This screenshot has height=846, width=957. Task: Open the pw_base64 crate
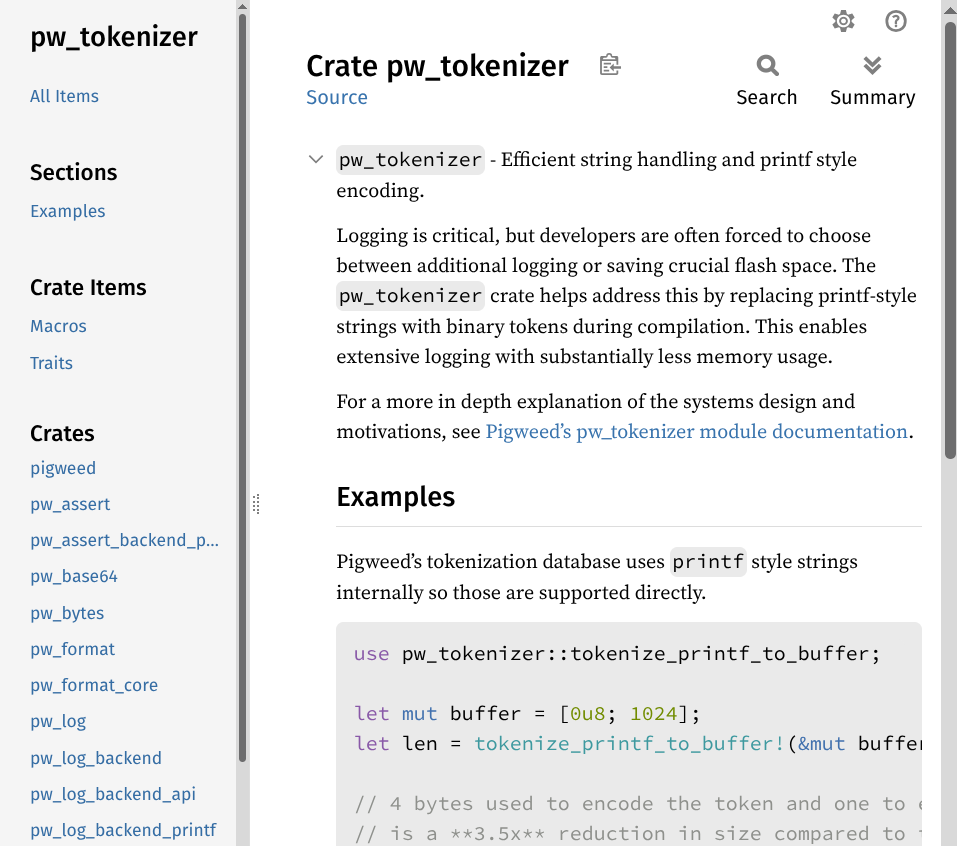(74, 576)
